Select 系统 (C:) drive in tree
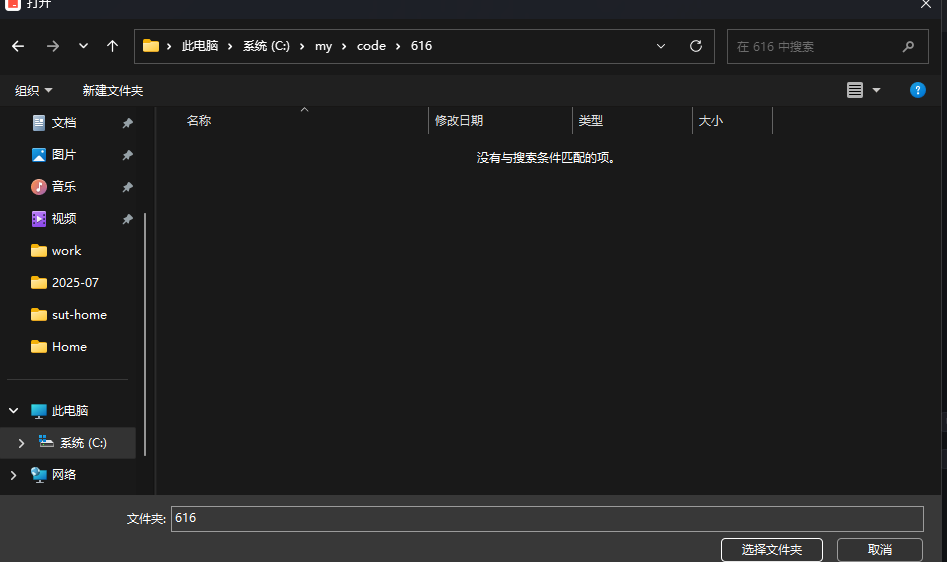947x562 pixels. point(83,443)
